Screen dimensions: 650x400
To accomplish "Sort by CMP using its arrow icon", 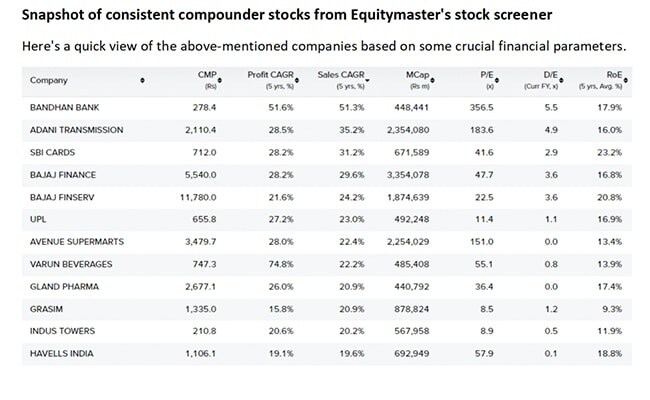I will pyautogui.click(x=219, y=75).
